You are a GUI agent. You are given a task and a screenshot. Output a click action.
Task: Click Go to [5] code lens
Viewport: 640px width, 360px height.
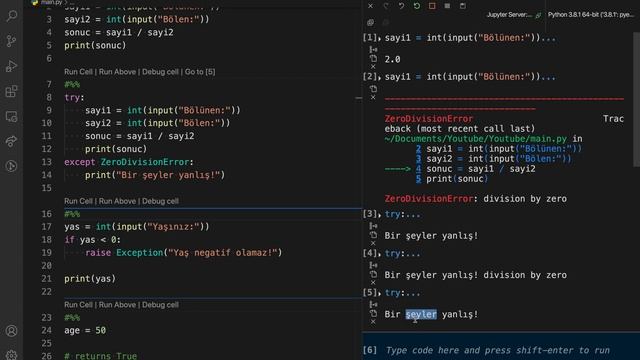tap(200, 72)
